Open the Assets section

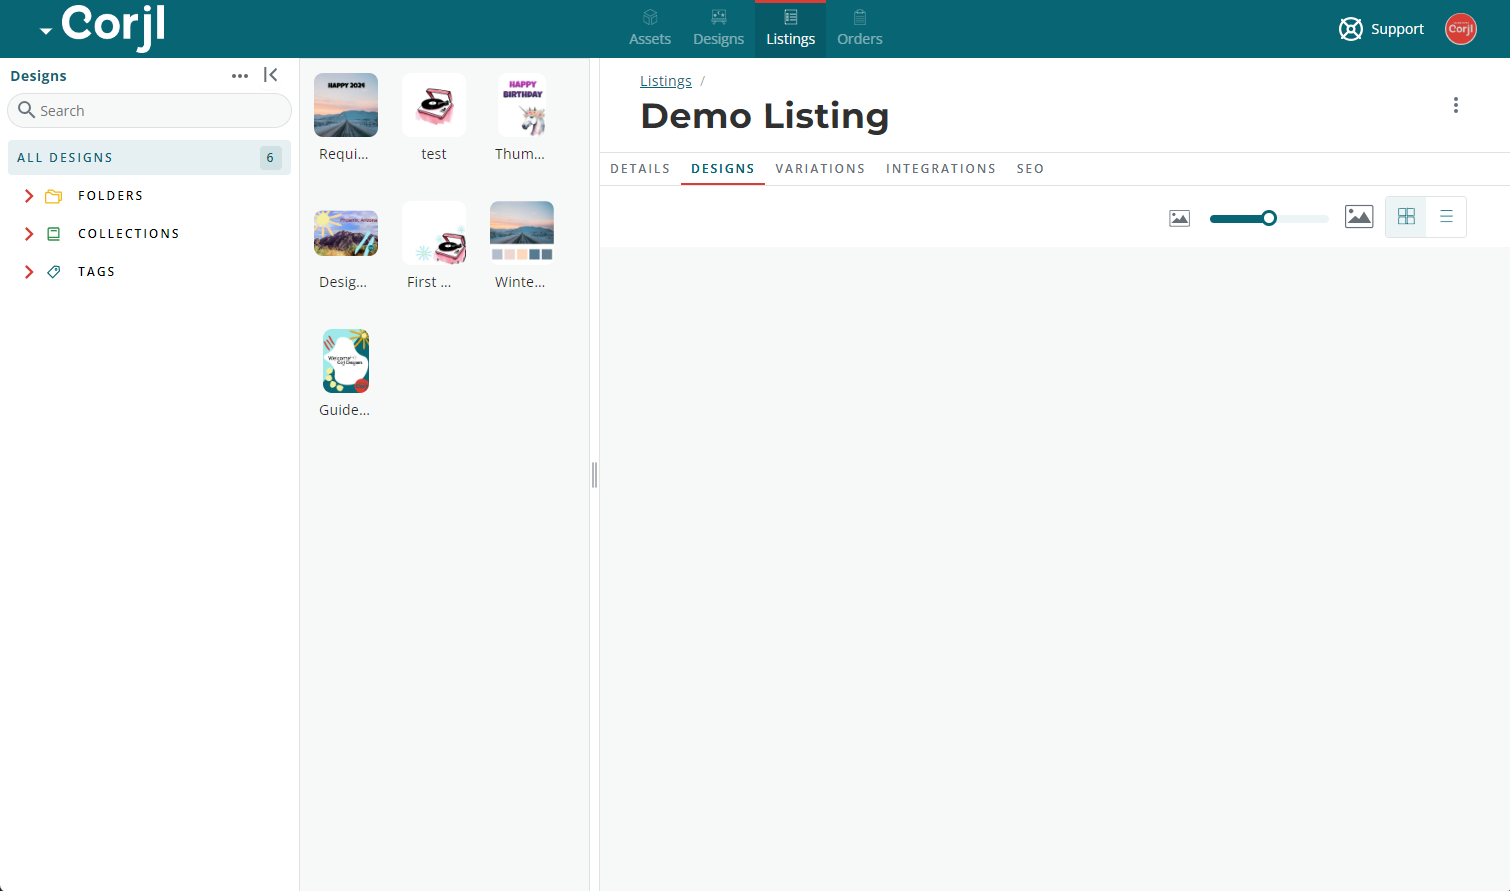(x=649, y=28)
